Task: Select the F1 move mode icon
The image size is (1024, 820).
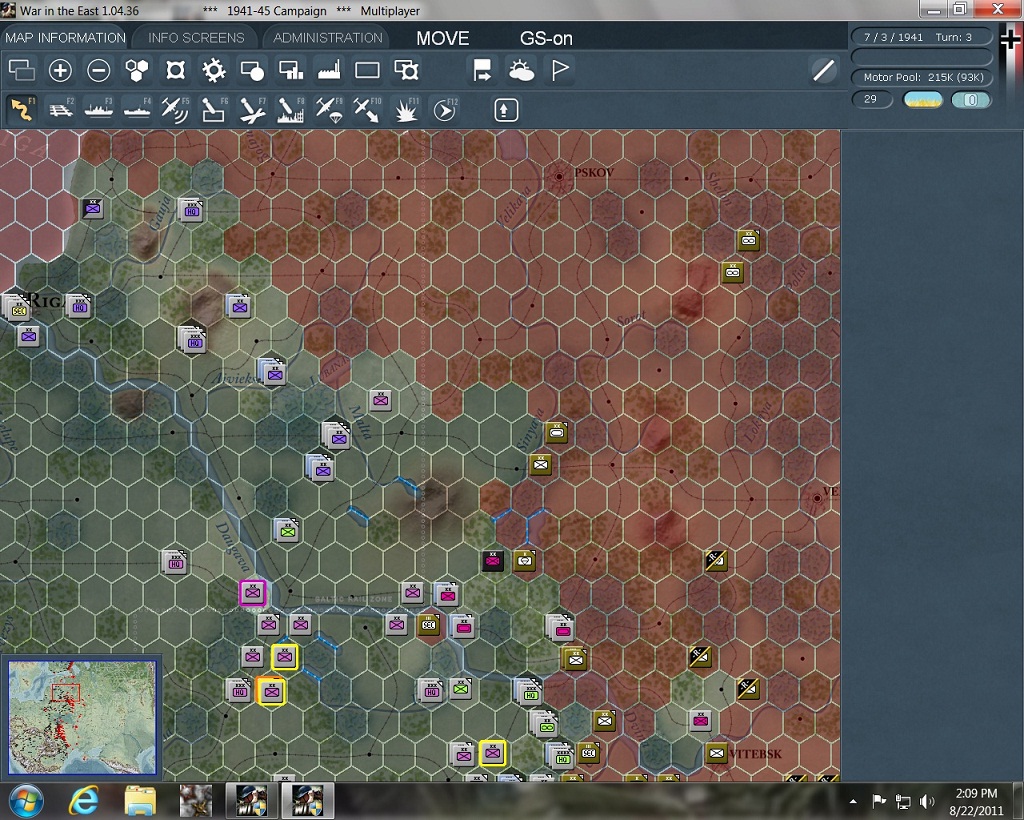Action: tap(22, 109)
